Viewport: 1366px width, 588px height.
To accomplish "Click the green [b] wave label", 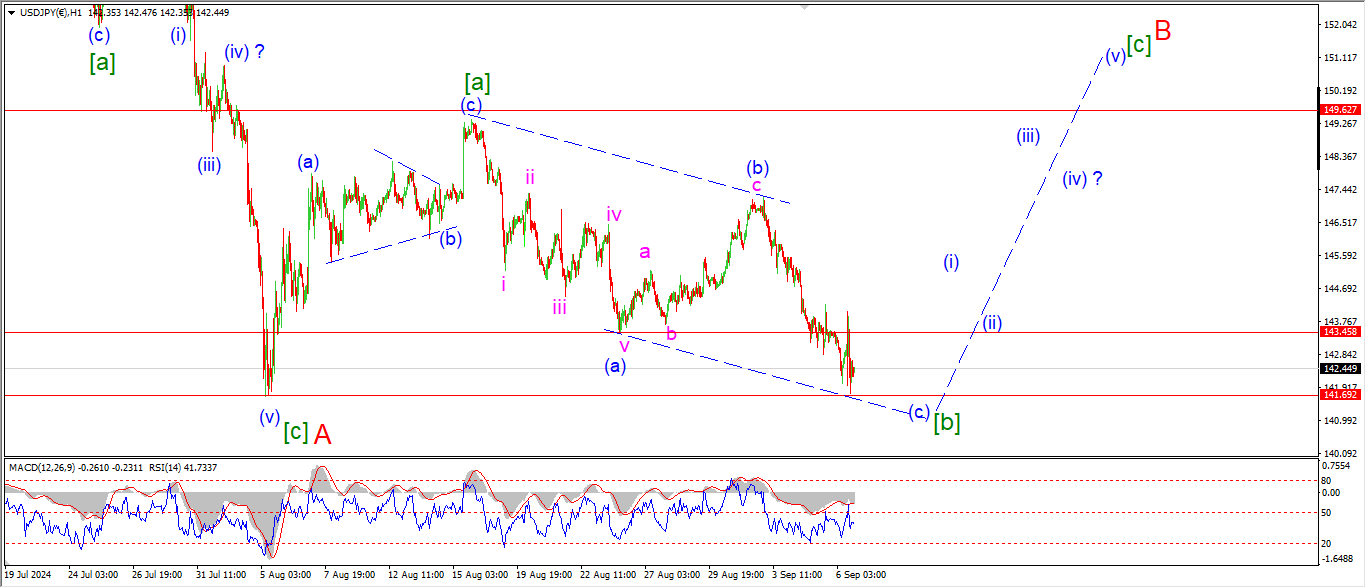I will pos(947,423).
